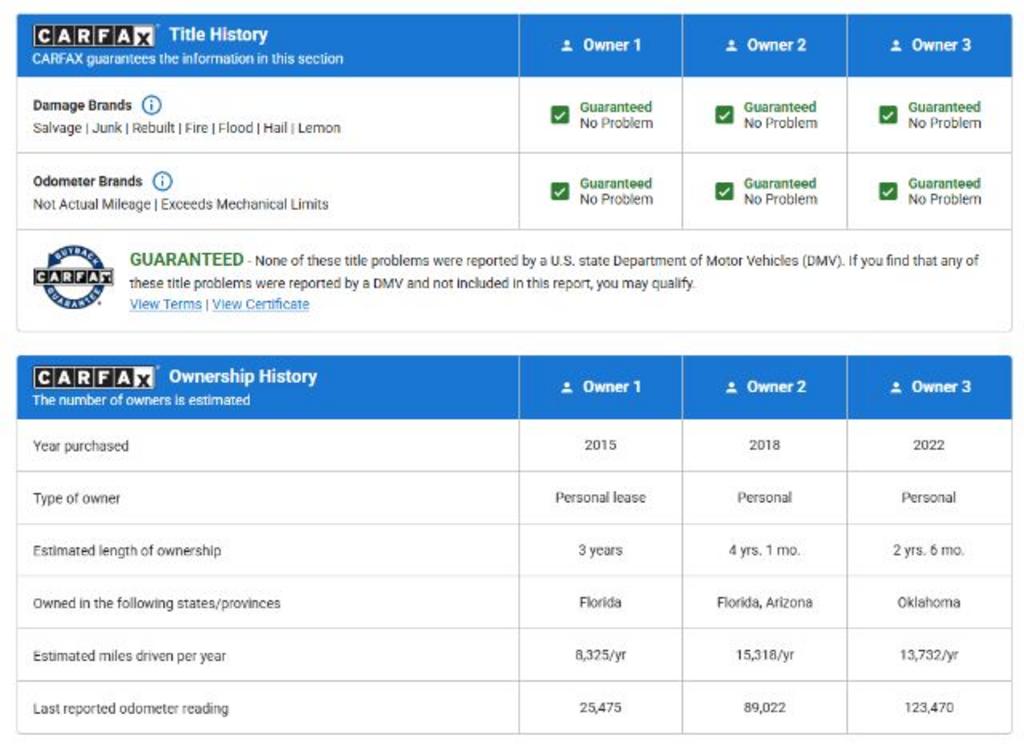Viewport: 1024px width, 749px height.
Task: Select the Ownership History heading
Action: tap(243, 376)
